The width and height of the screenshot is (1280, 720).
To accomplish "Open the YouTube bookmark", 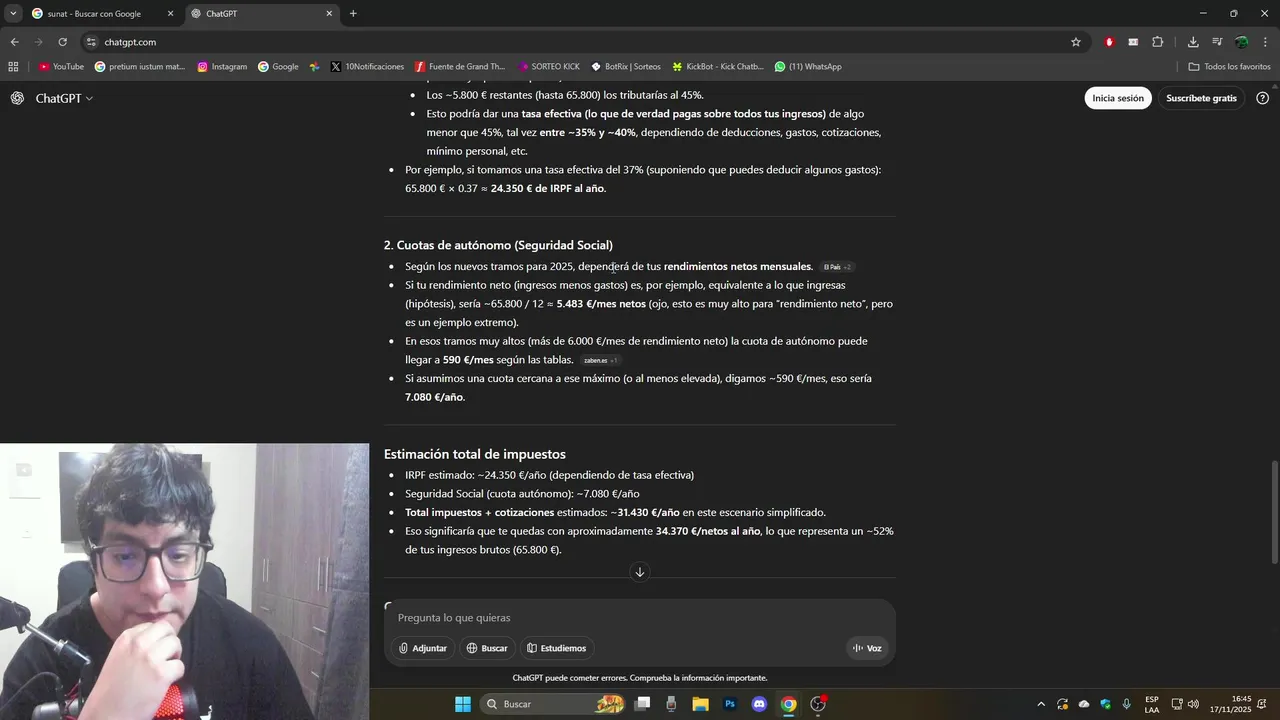I will point(61,67).
